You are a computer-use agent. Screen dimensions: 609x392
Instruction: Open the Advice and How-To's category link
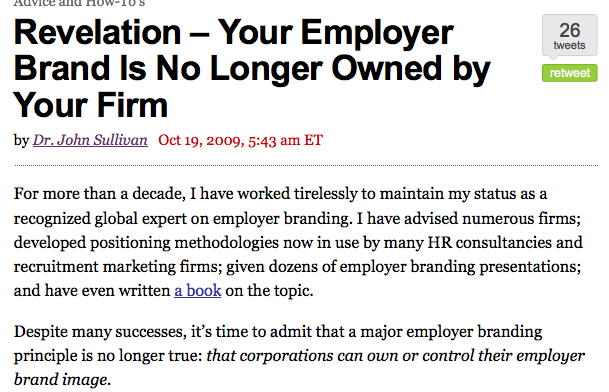click(79, 3)
